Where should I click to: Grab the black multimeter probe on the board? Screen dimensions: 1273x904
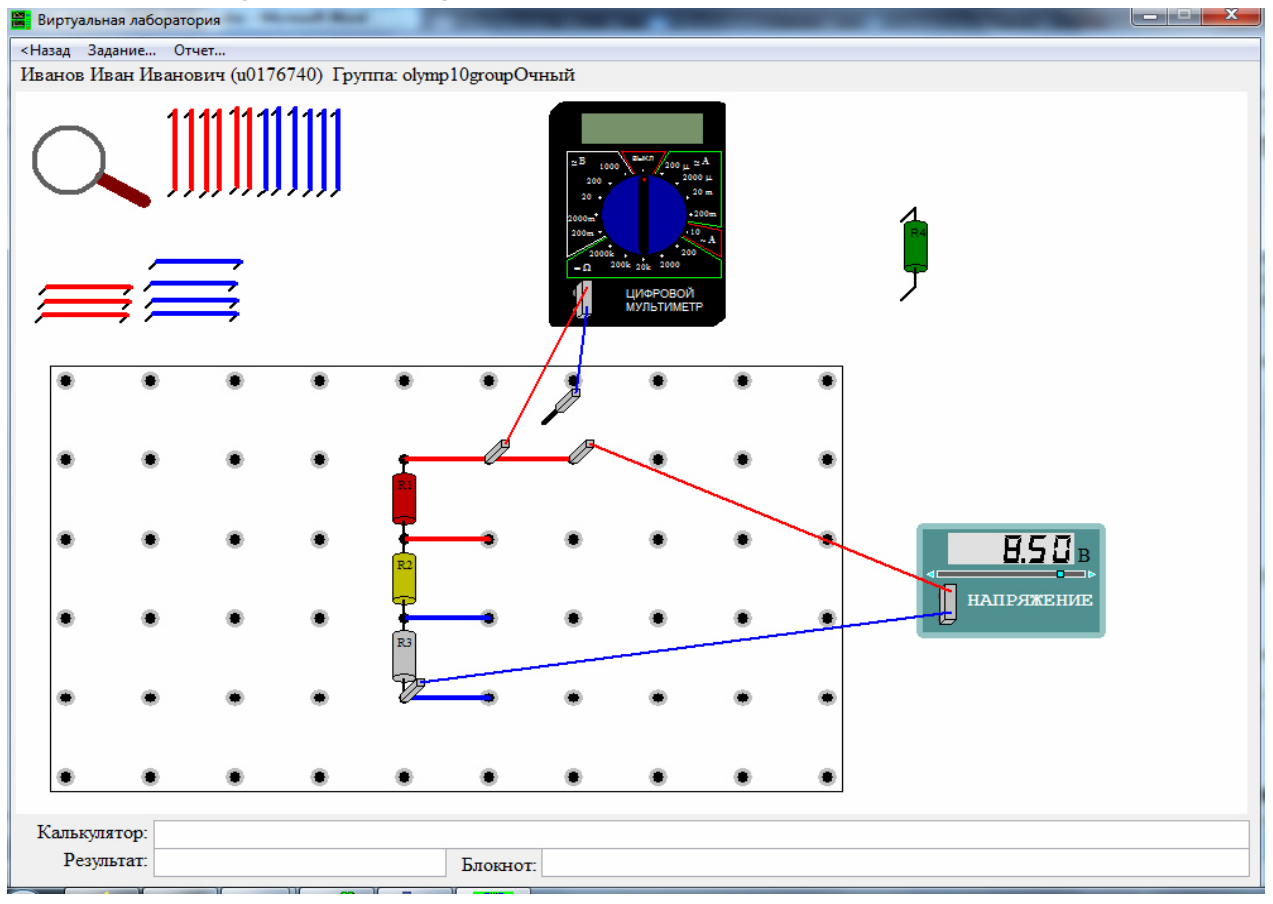click(x=563, y=406)
